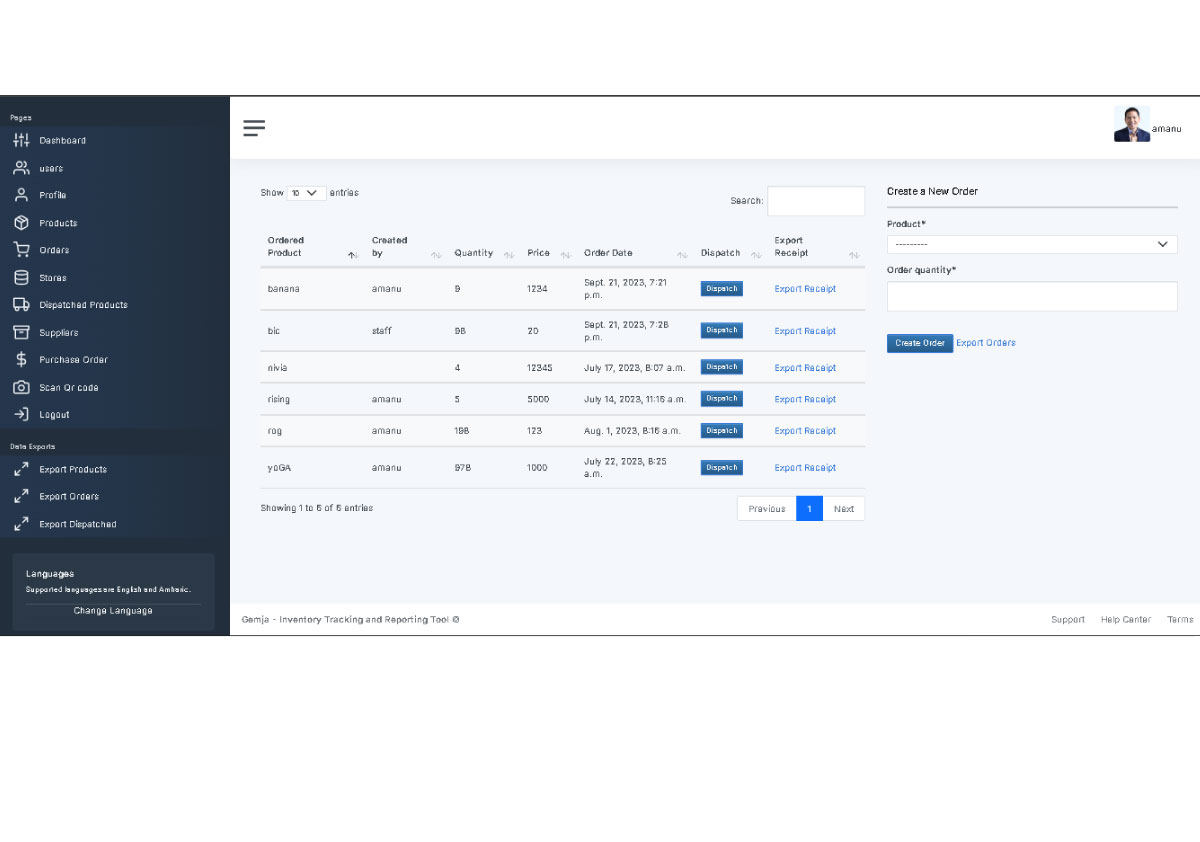The width and height of the screenshot is (1200, 842).
Task: Click Export Receipt link for banana order
Action: coord(804,289)
